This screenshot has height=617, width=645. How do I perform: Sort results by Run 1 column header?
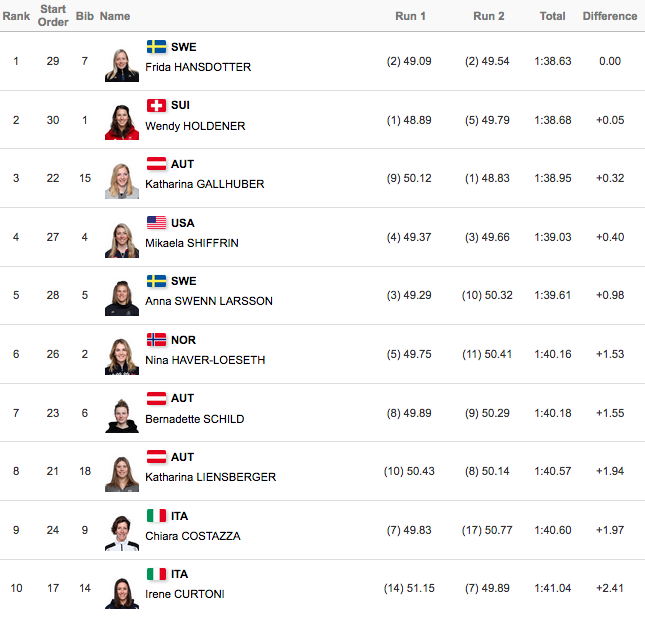(x=410, y=16)
